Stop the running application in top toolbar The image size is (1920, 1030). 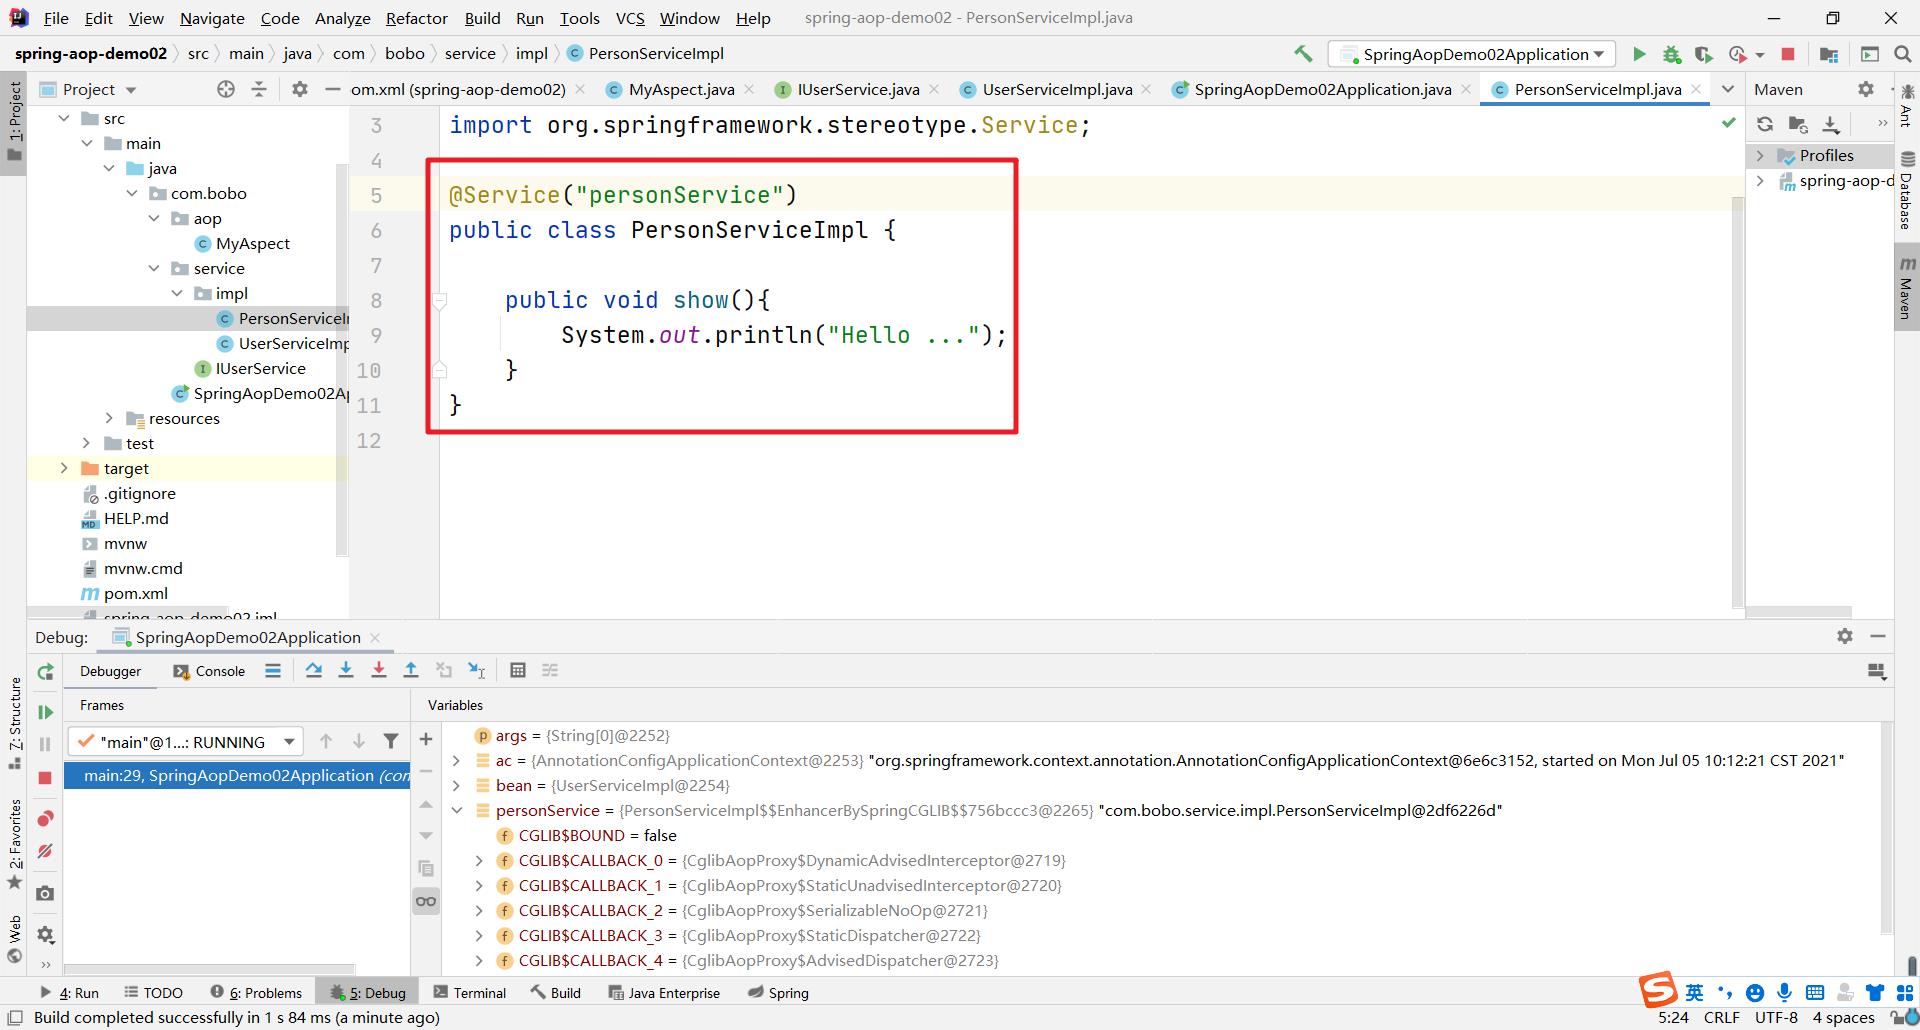[x=1788, y=54]
